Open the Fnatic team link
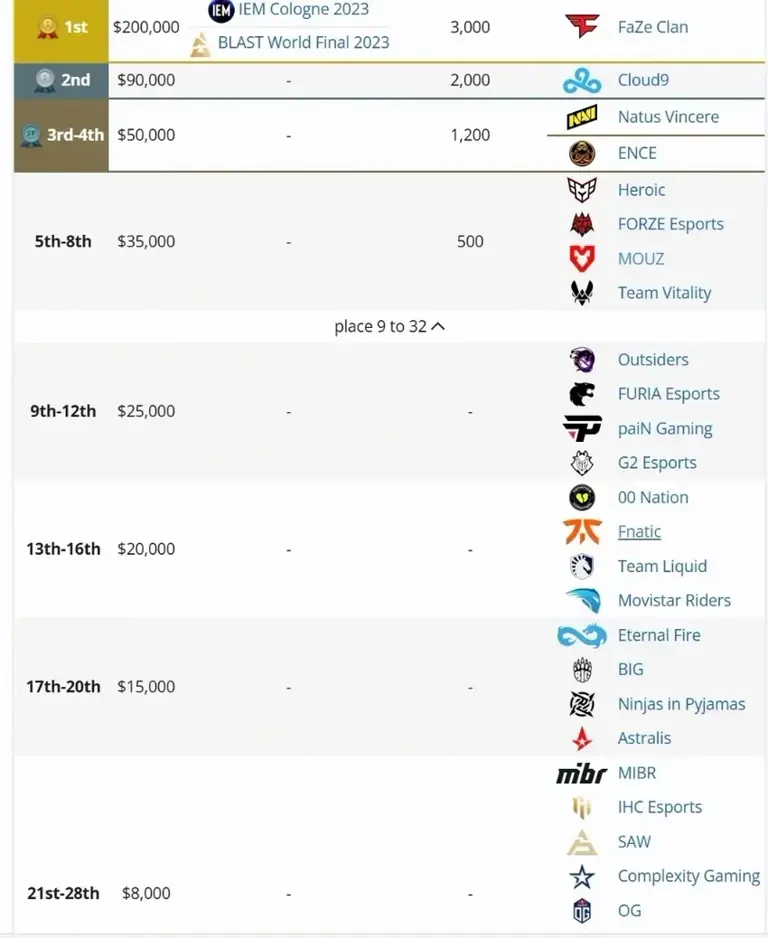 pos(639,531)
